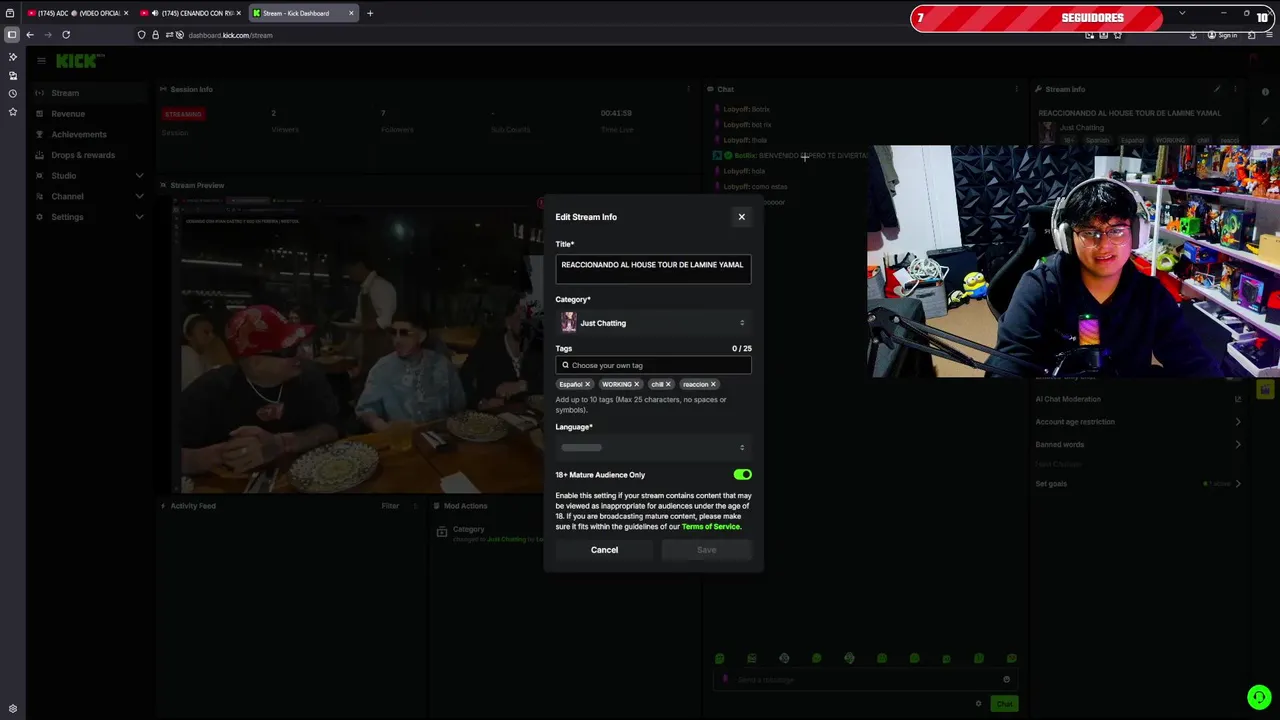Remove the WORKING tag

636,384
